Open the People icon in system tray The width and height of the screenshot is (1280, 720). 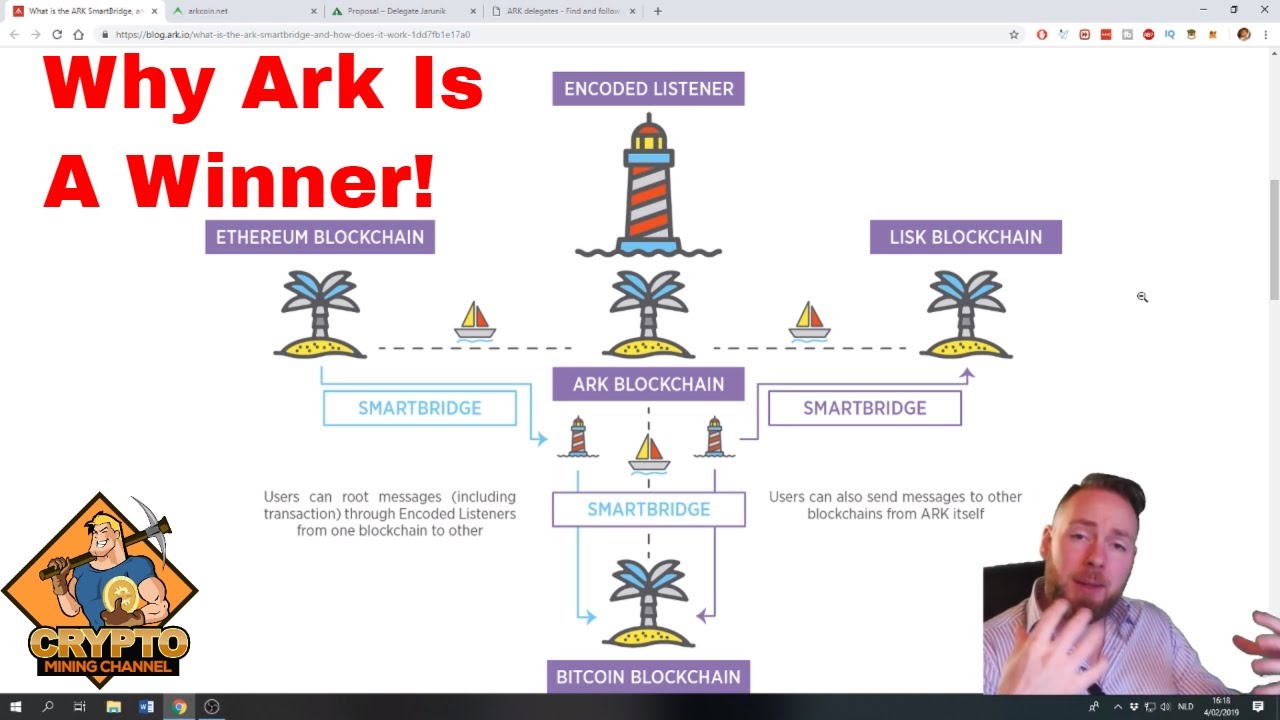(x=1094, y=706)
